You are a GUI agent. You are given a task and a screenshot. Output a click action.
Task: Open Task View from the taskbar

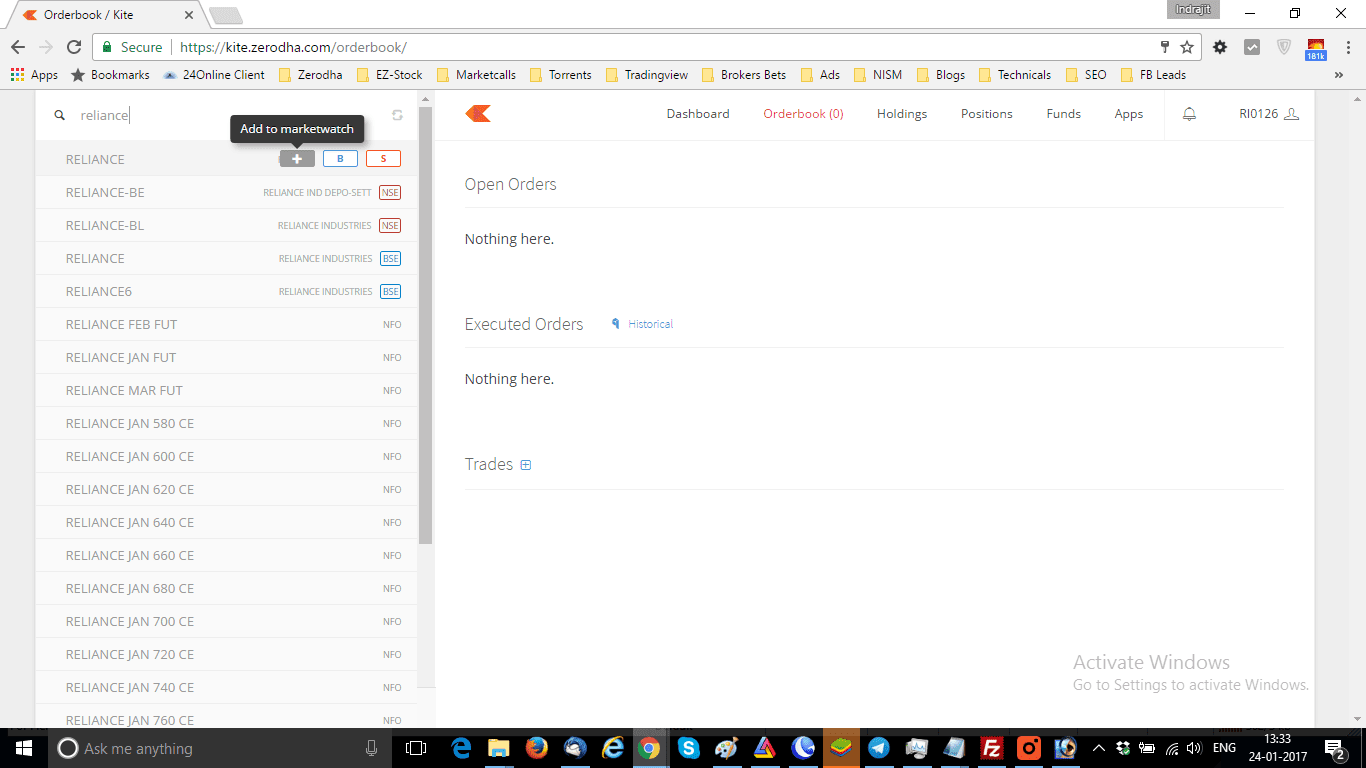pyautogui.click(x=416, y=748)
